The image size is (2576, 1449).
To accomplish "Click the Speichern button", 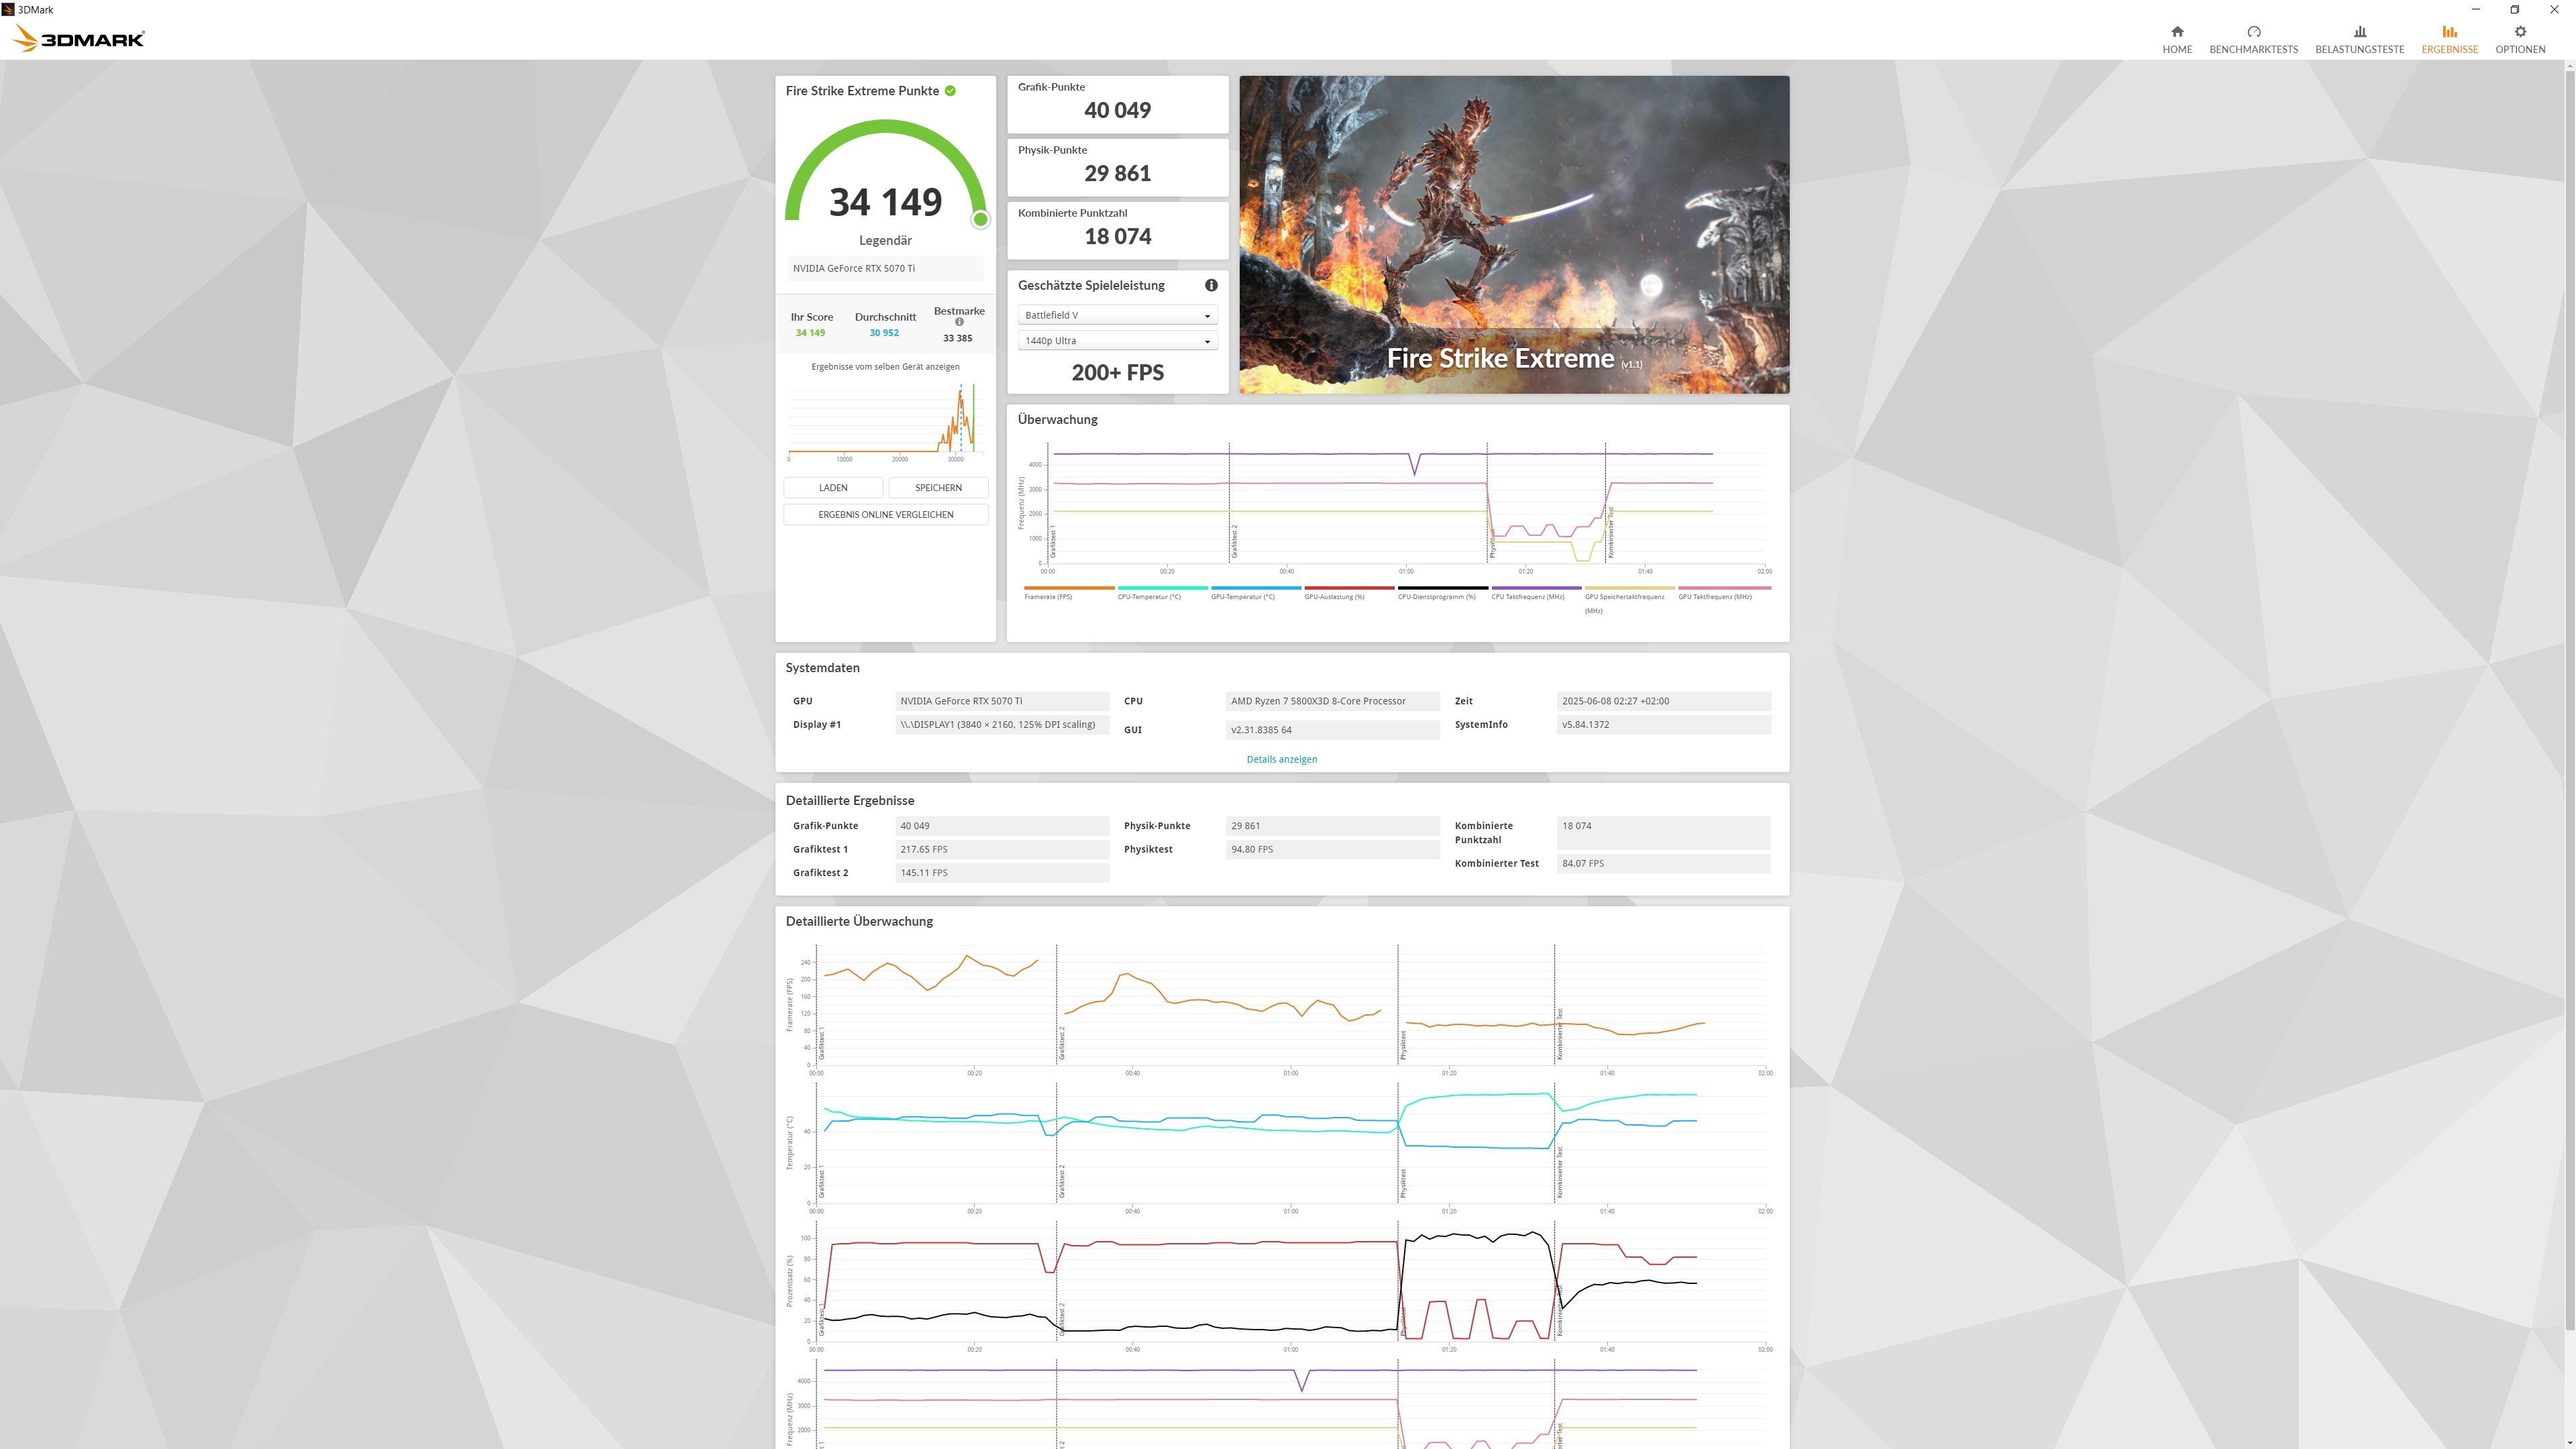I will point(938,488).
